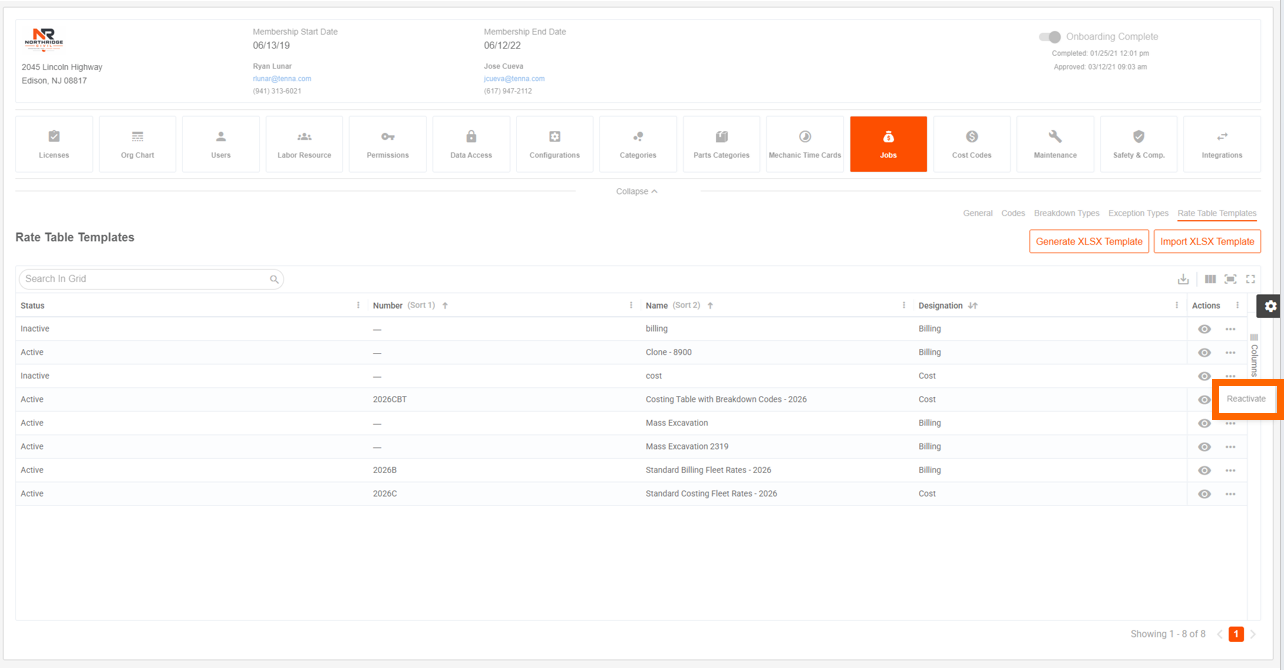Viewport: 1284px width, 670px height.
Task: Select the 2026CBT number cell
Action: pyautogui.click(x=390, y=400)
